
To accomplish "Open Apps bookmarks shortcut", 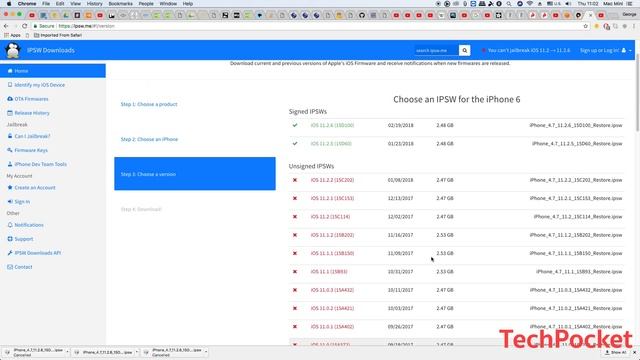I will [12, 35].
